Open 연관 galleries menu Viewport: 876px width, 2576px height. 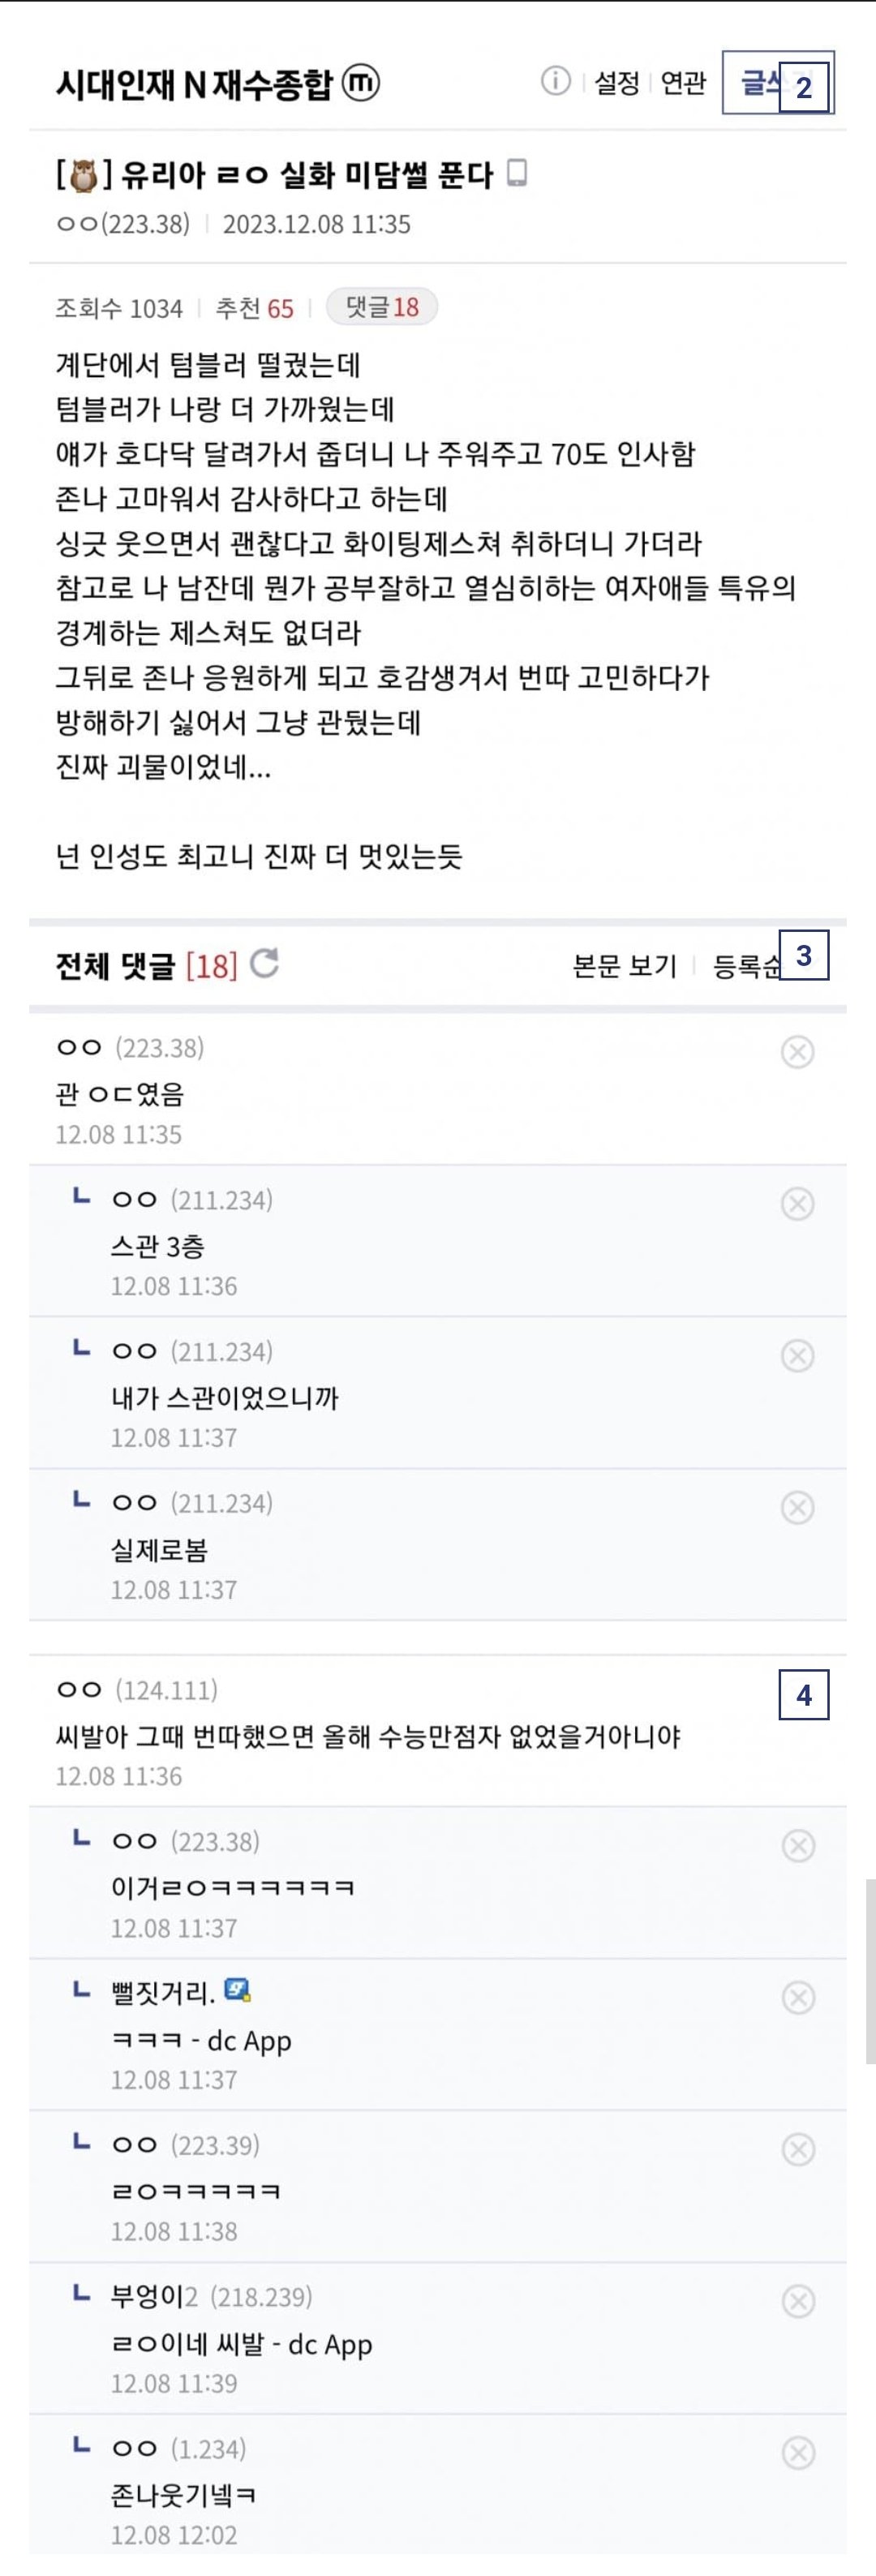click(x=684, y=83)
